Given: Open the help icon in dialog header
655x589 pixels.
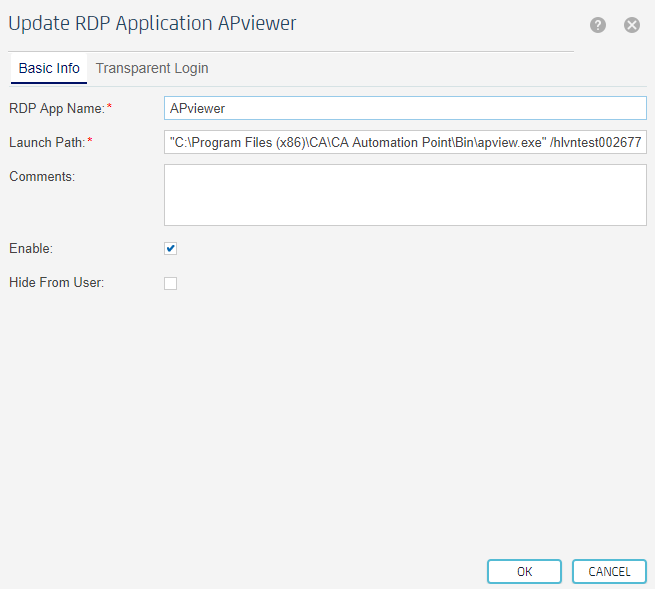Looking at the screenshot, I should click(598, 25).
